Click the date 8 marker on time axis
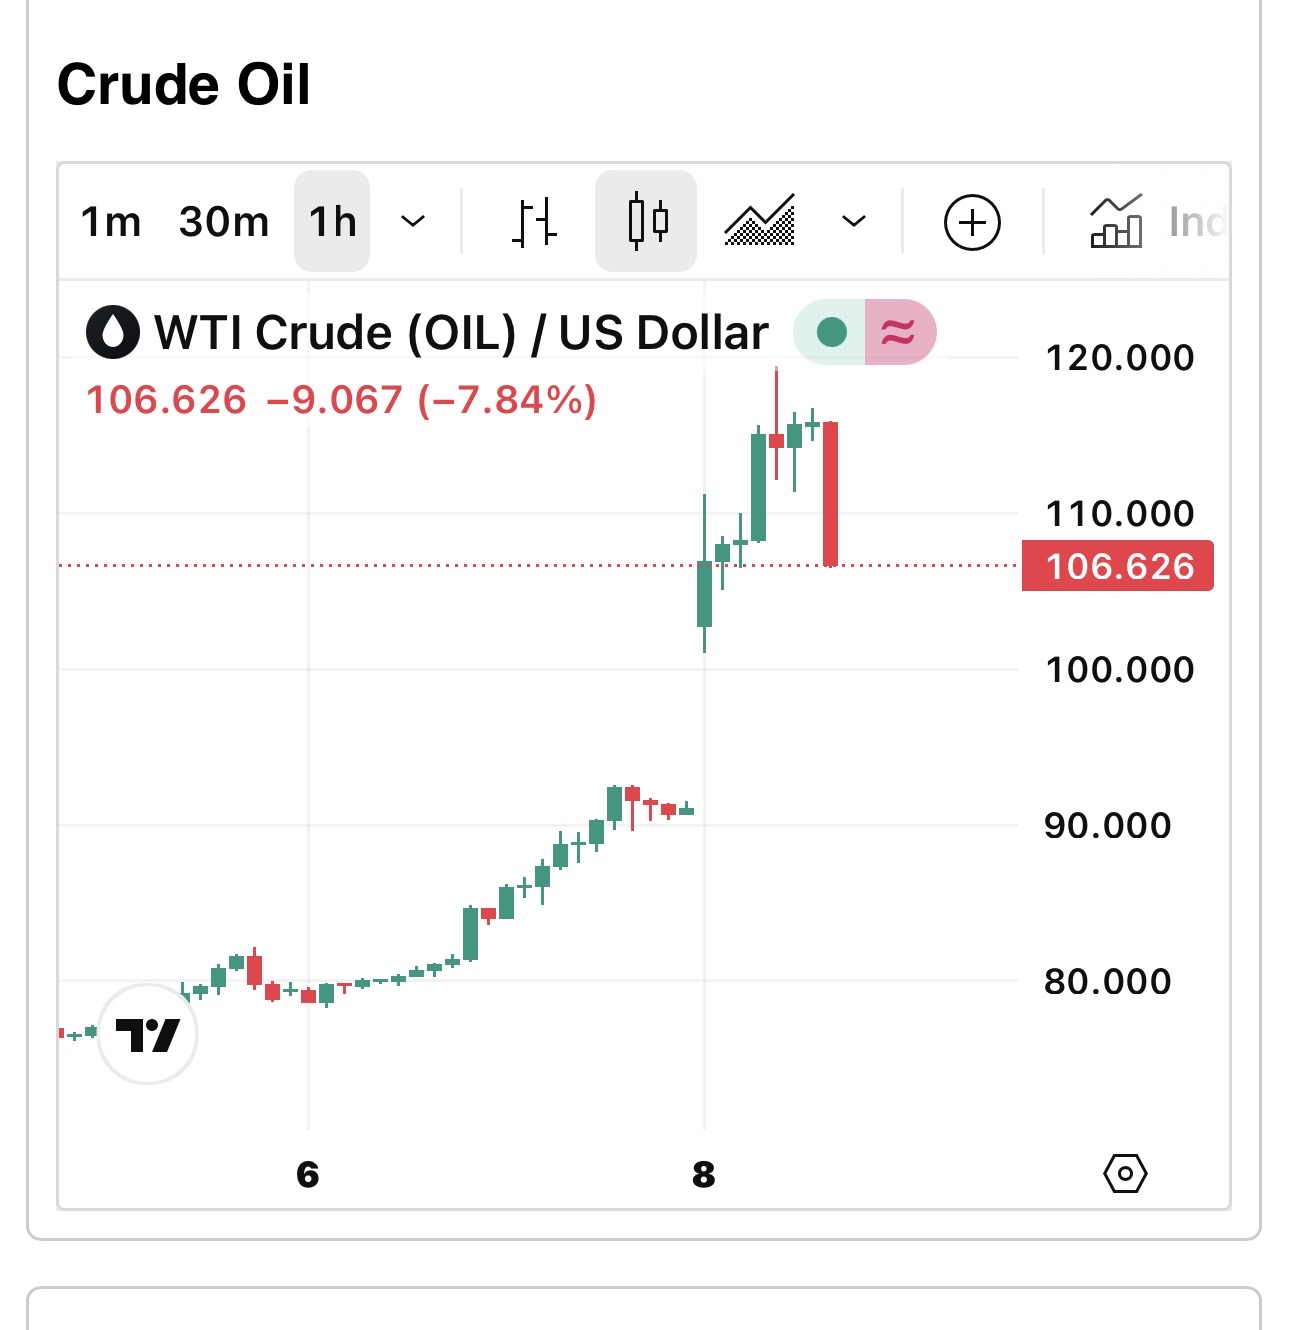 coord(704,1174)
